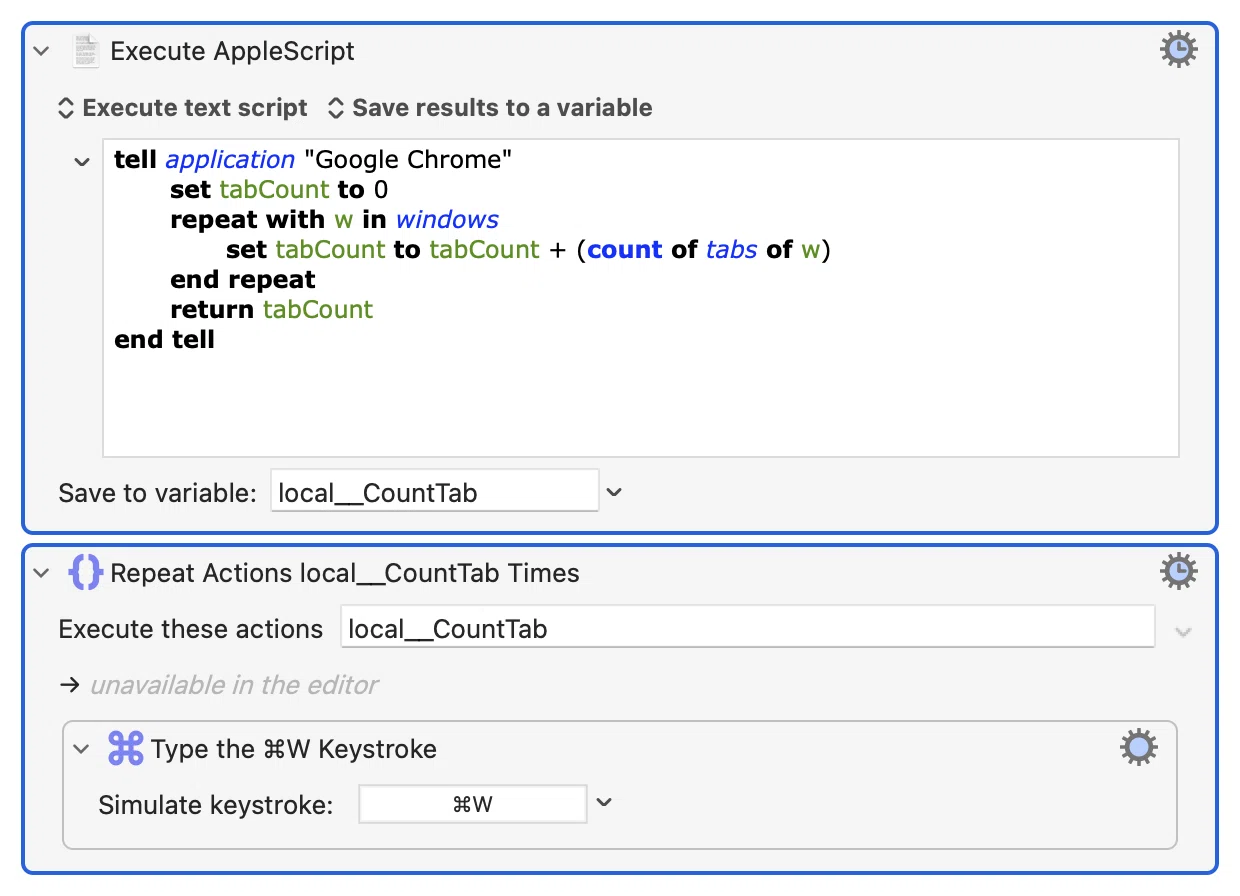Collapse the Type ⌘W Keystroke action
This screenshot has width=1240, height=896.
click(82, 749)
